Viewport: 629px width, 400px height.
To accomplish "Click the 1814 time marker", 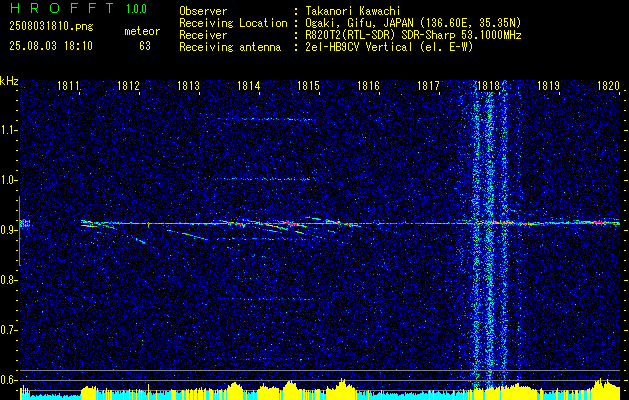I will (x=248, y=85).
